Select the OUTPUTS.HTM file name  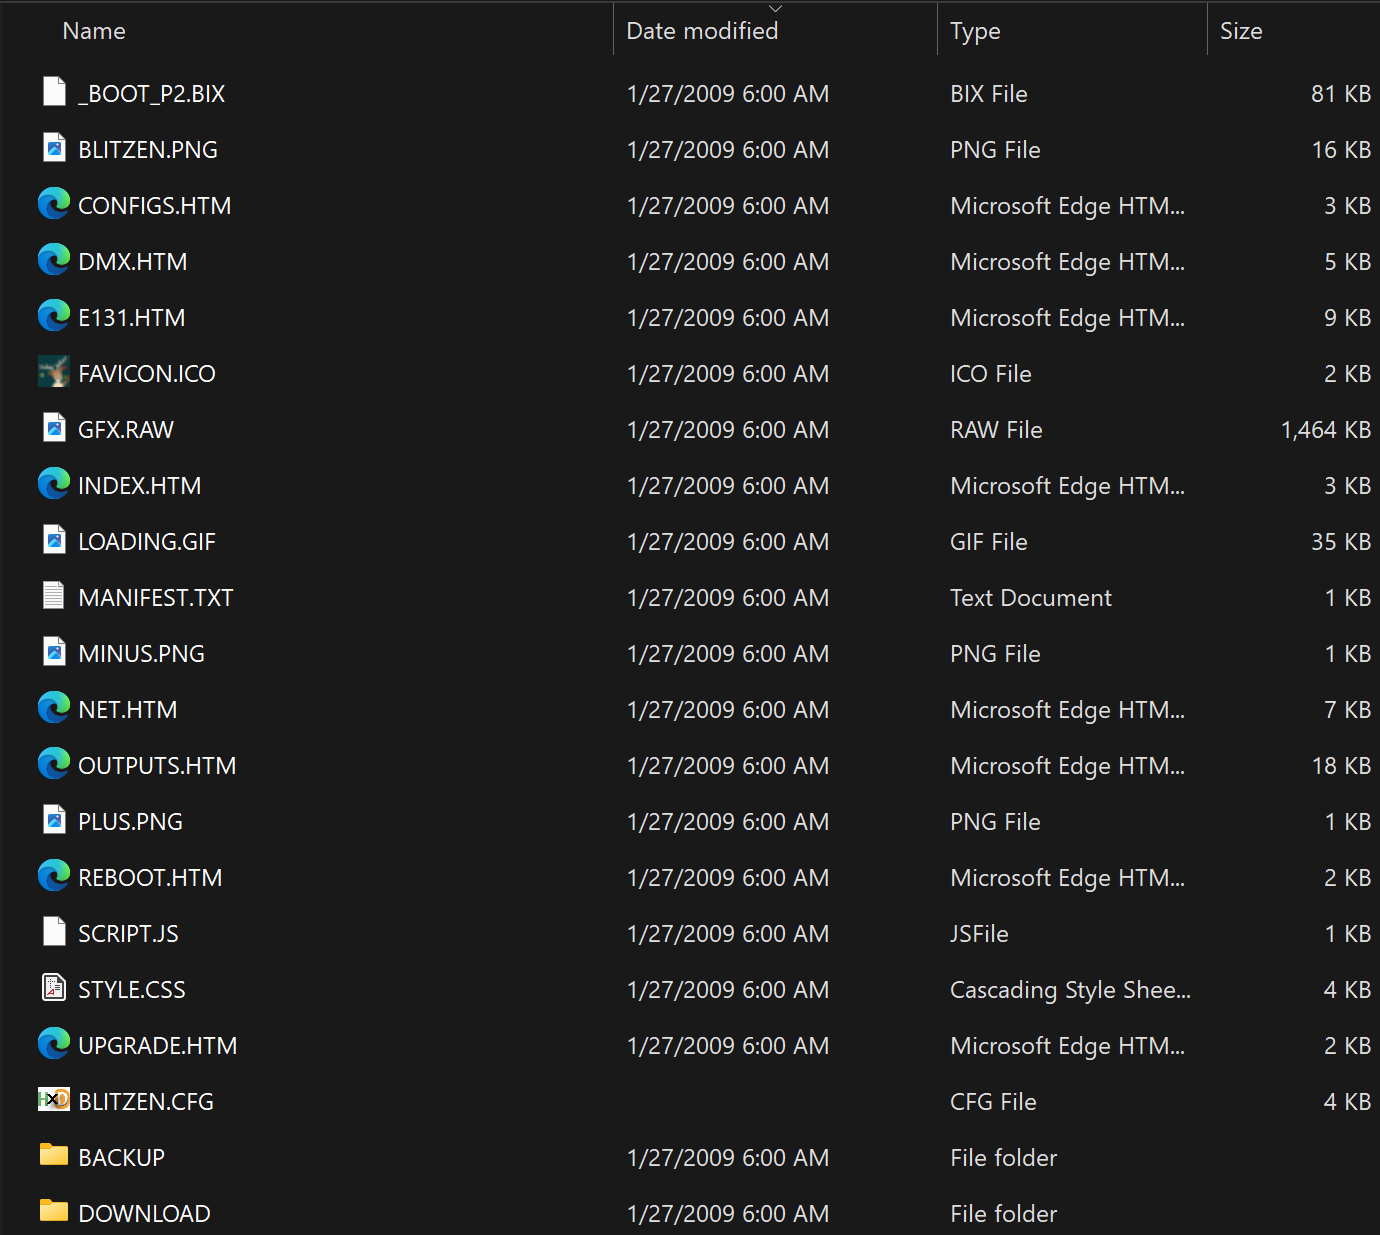click(x=157, y=766)
